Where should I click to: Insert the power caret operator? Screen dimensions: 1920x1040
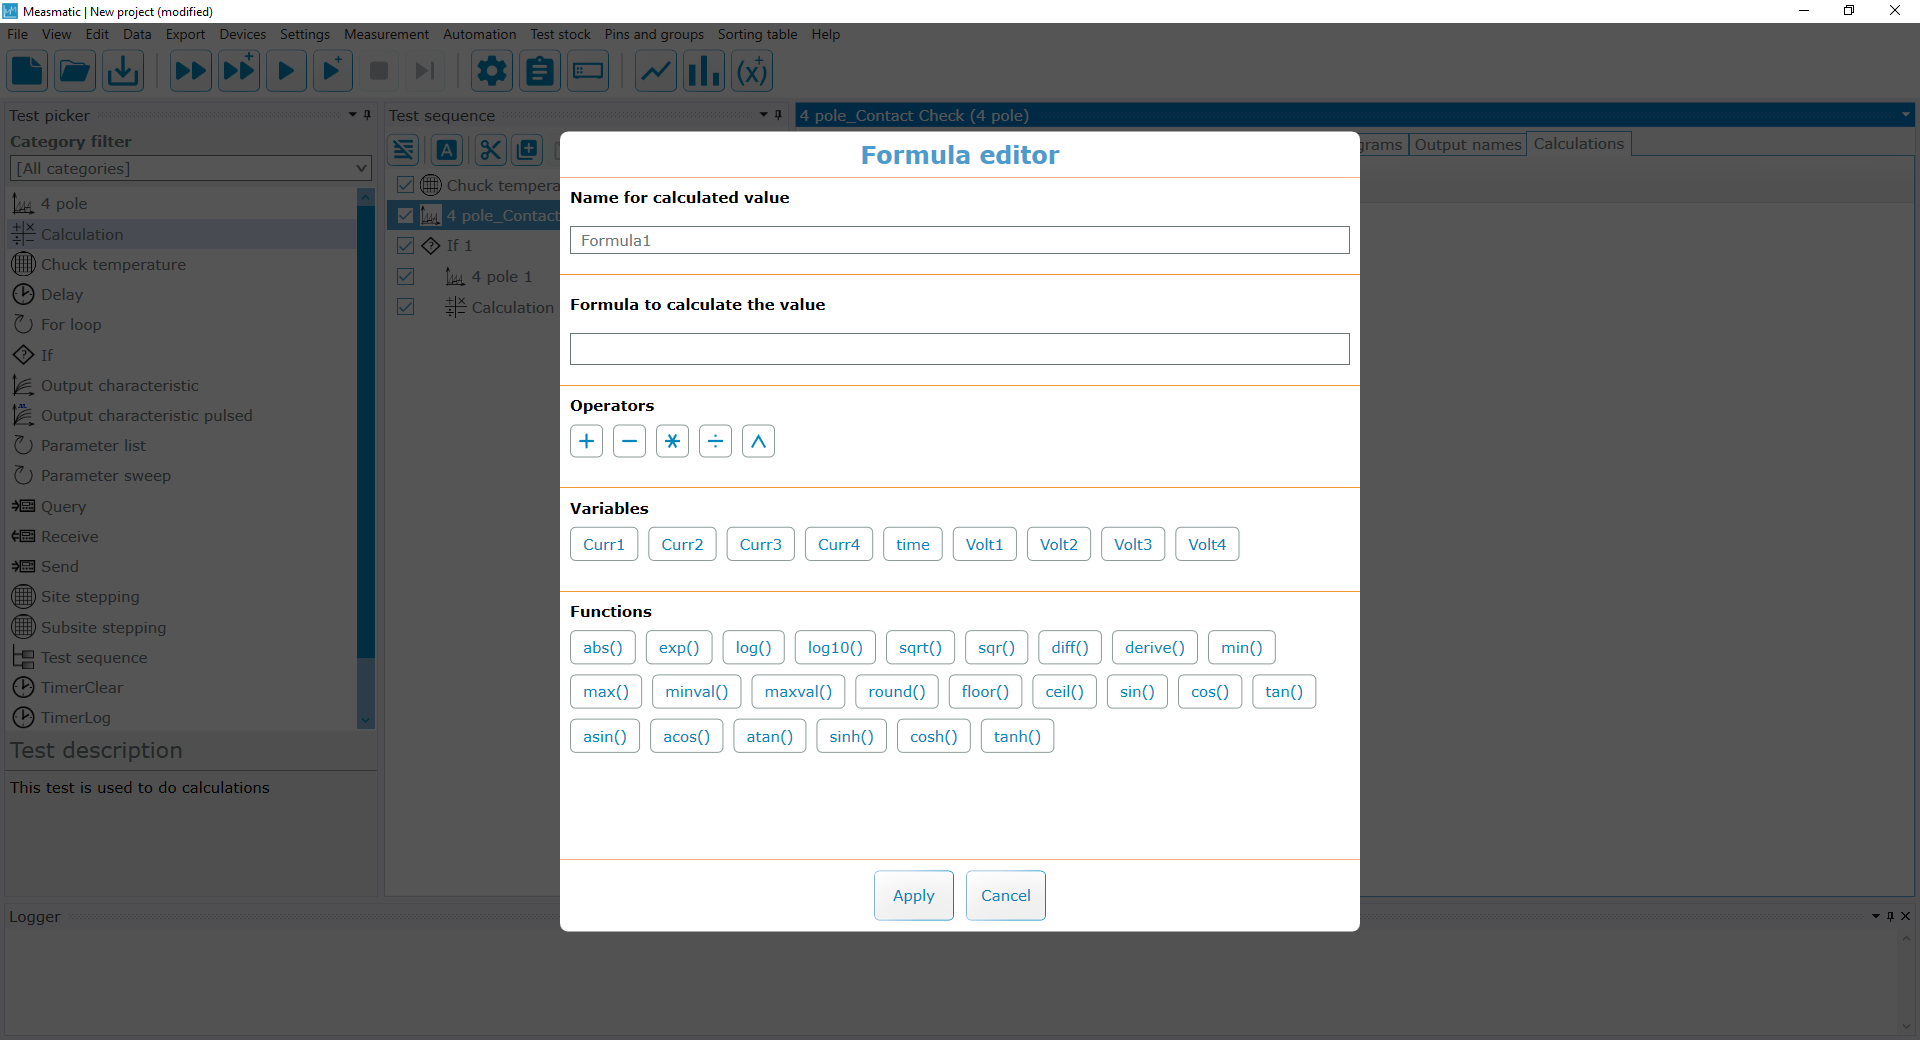[x=758, y=441]
